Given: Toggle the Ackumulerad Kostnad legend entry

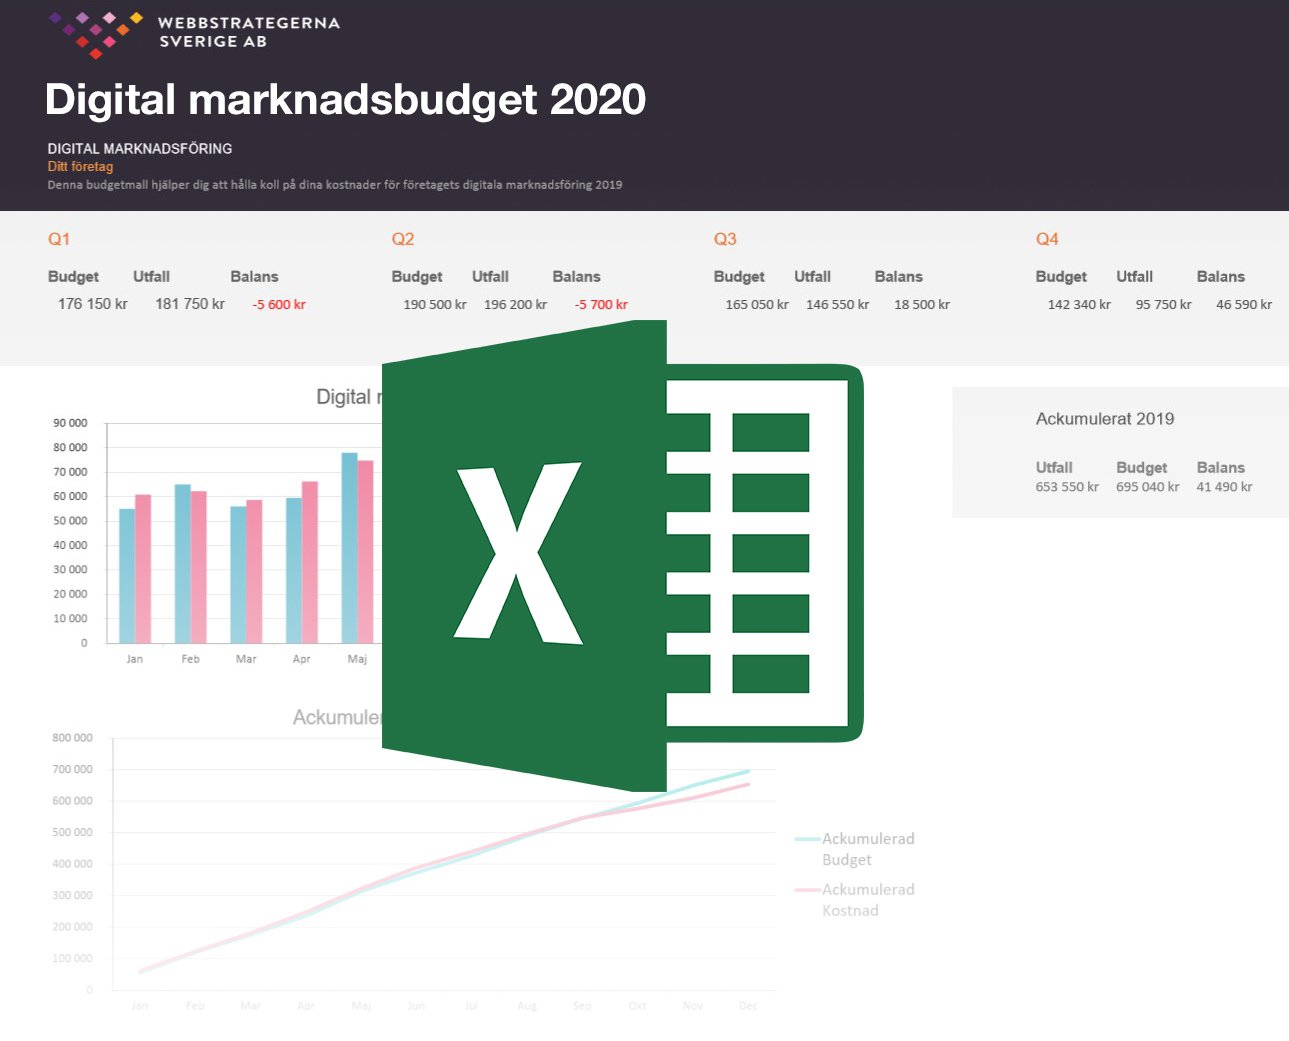Looking at the screenshot, I should coord(867,899).
